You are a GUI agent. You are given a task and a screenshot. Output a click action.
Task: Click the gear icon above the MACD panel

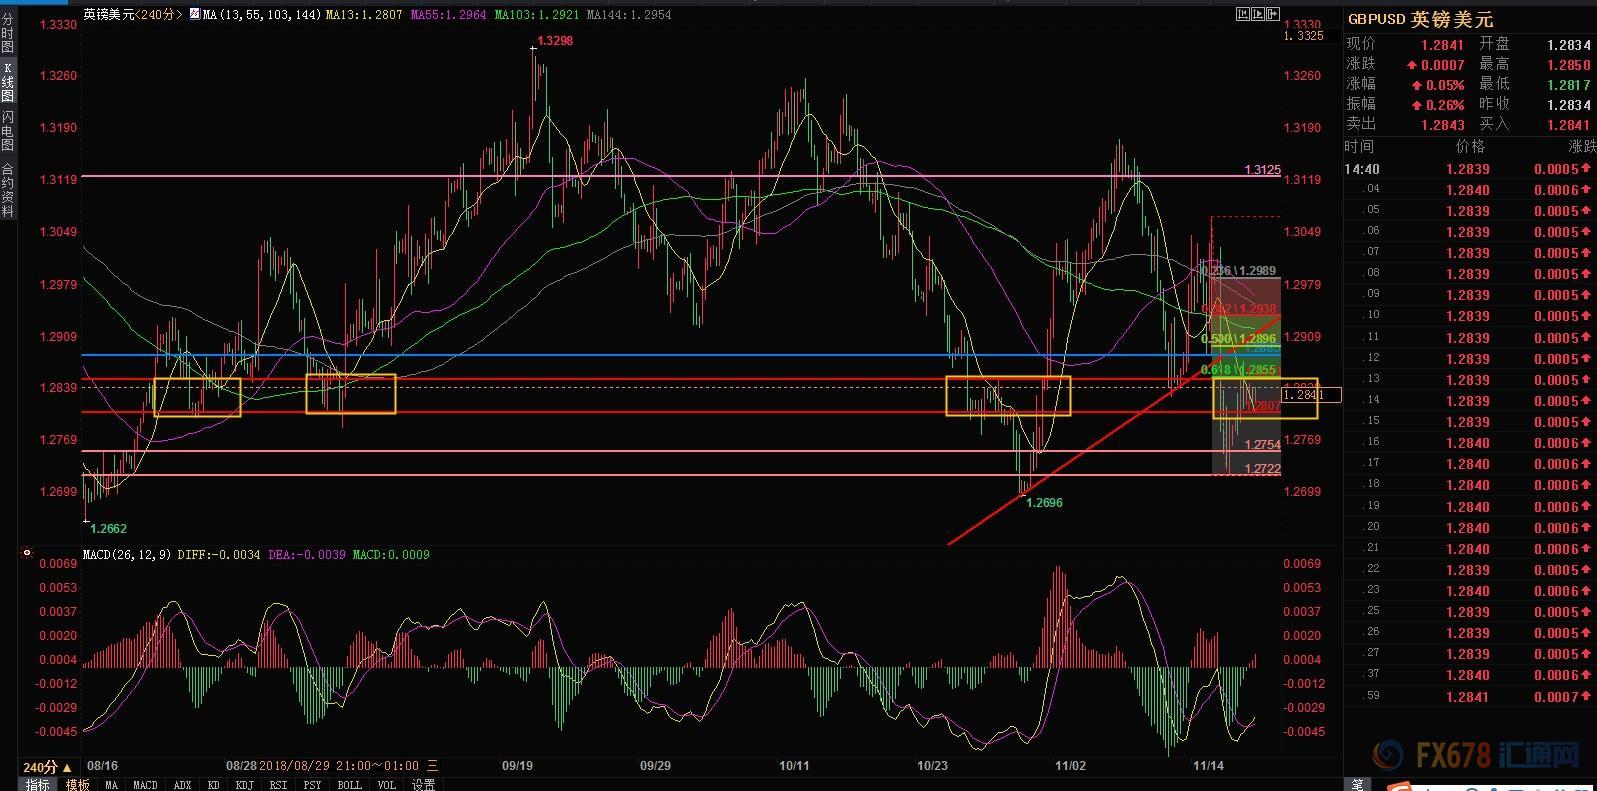(27, 552)
